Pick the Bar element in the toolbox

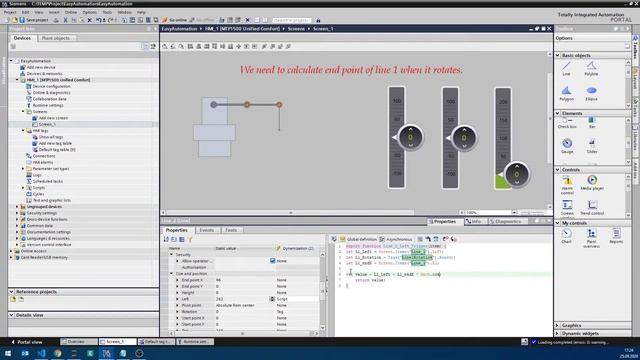(x=592, y=123)
